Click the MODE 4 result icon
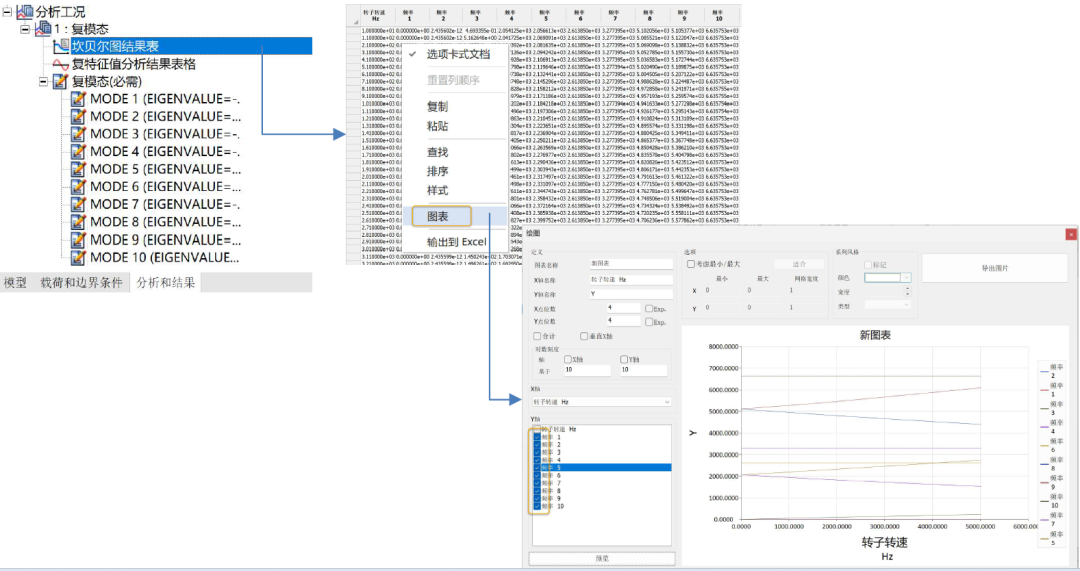Image resolution: width=1080 pixels, height=571 pixels. 79,152
